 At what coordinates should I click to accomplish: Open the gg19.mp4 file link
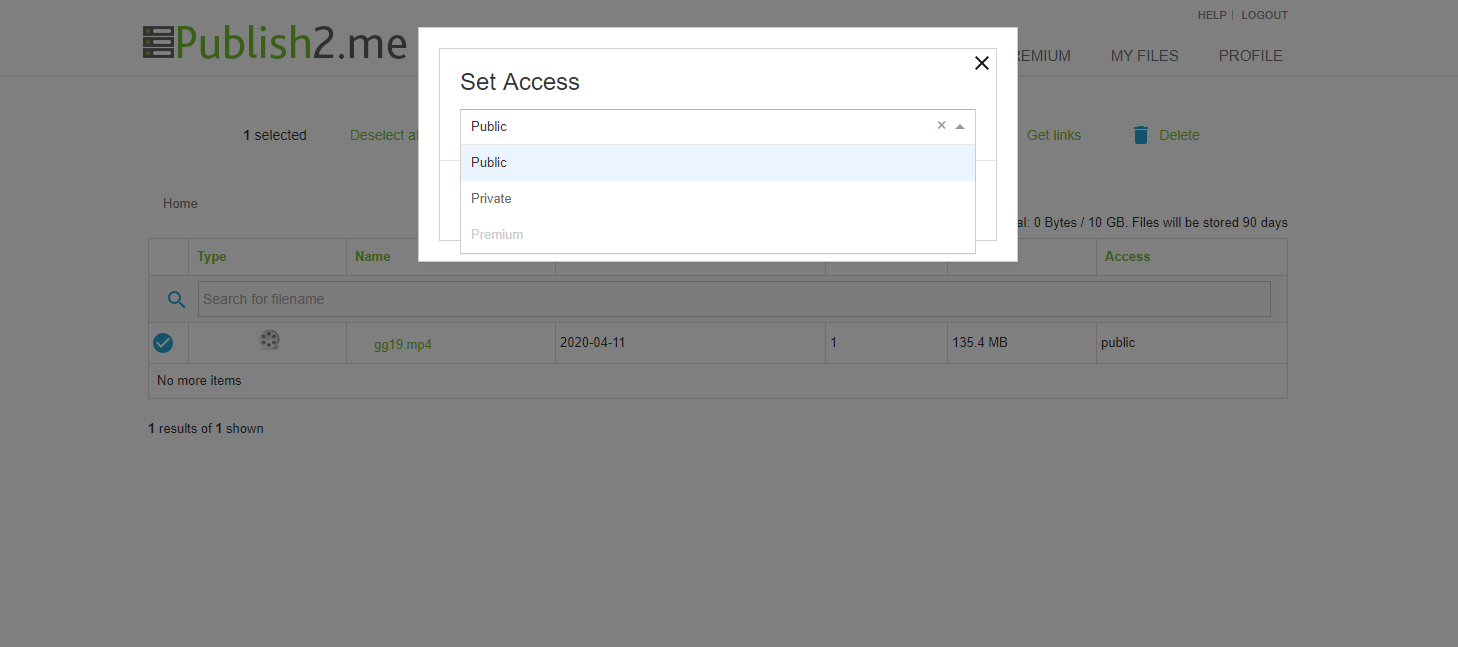403,344
